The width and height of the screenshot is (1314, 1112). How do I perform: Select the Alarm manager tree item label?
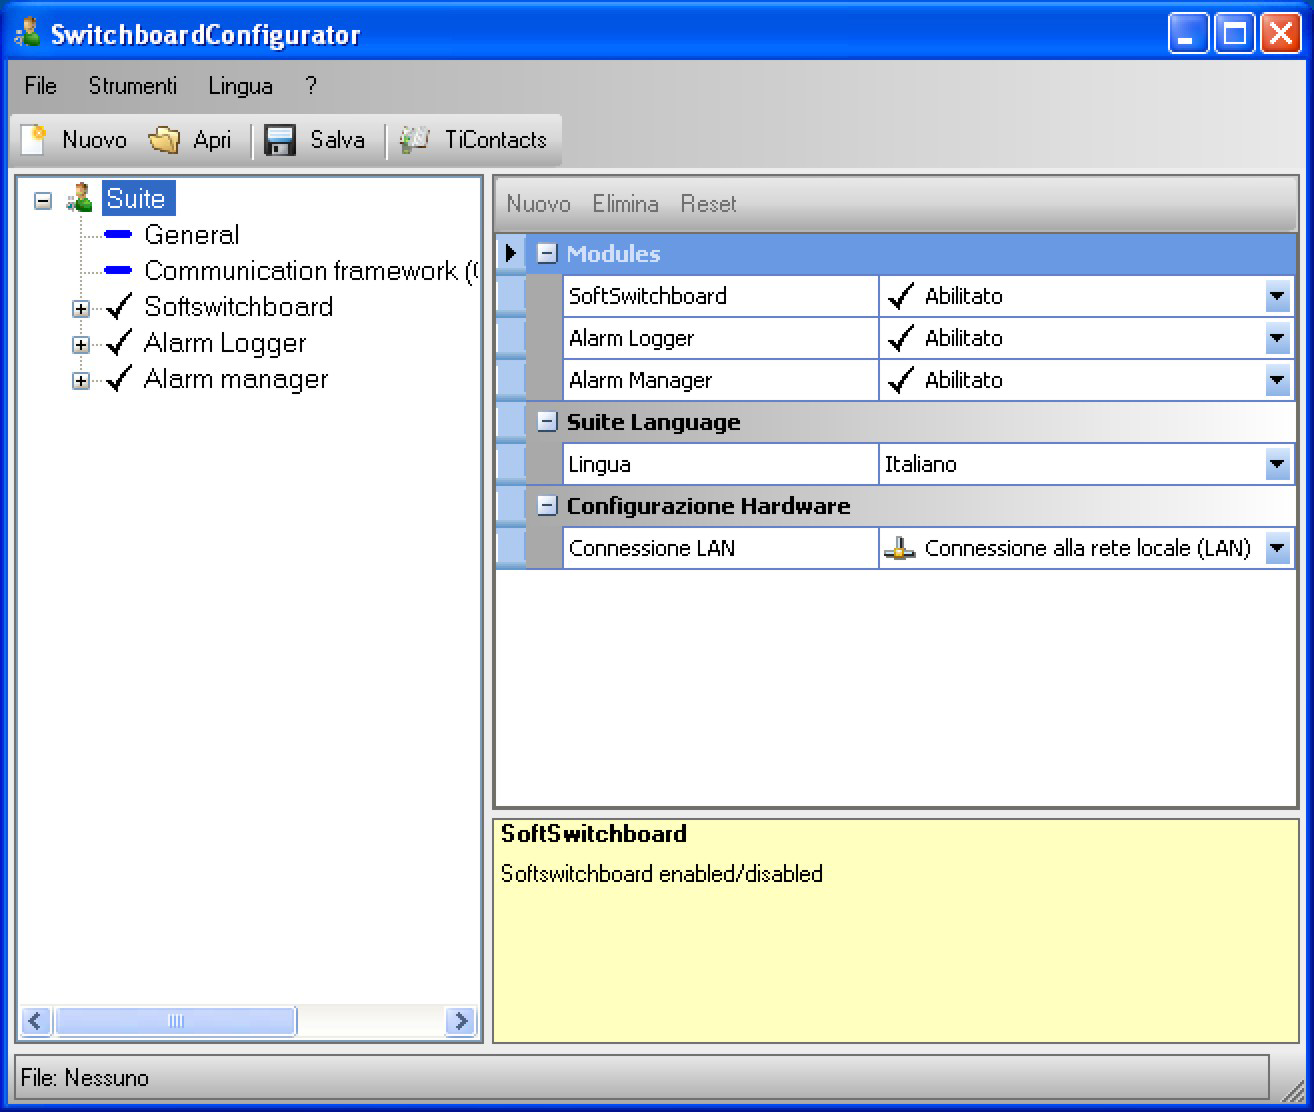(x=236, y=379)
